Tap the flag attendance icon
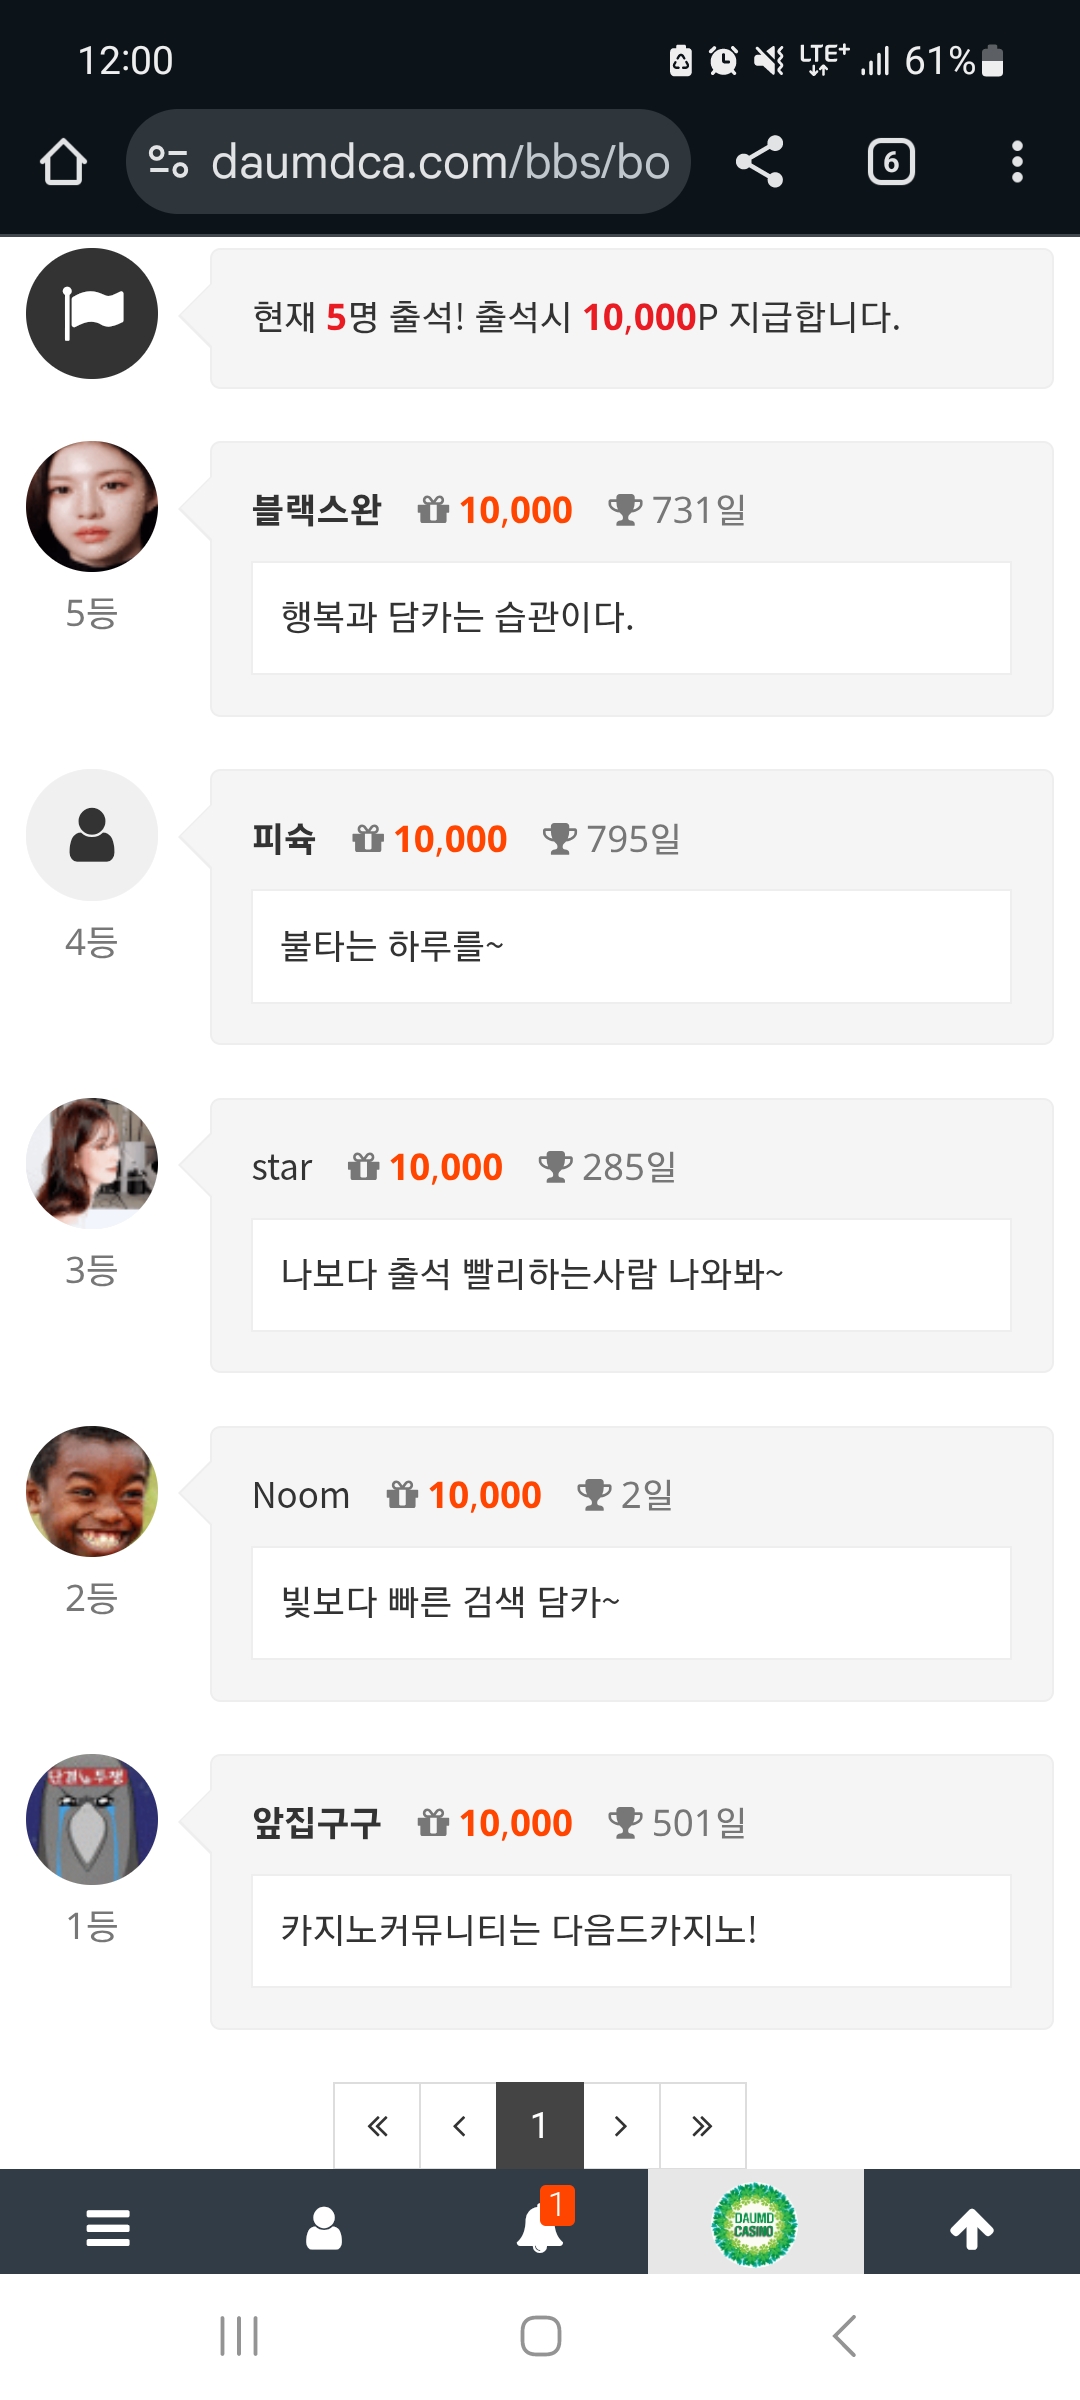The image size is (1080, 2400). (x=92, y=314)
